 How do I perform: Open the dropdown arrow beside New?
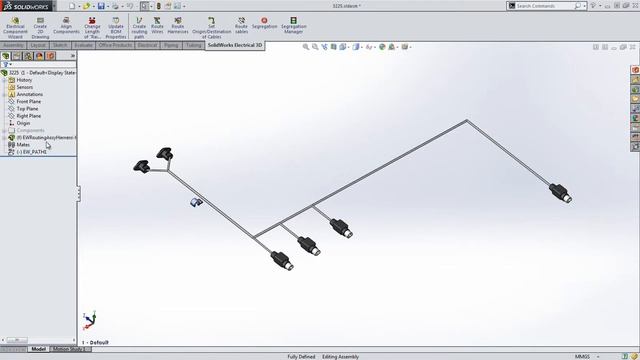pos(79,6)
